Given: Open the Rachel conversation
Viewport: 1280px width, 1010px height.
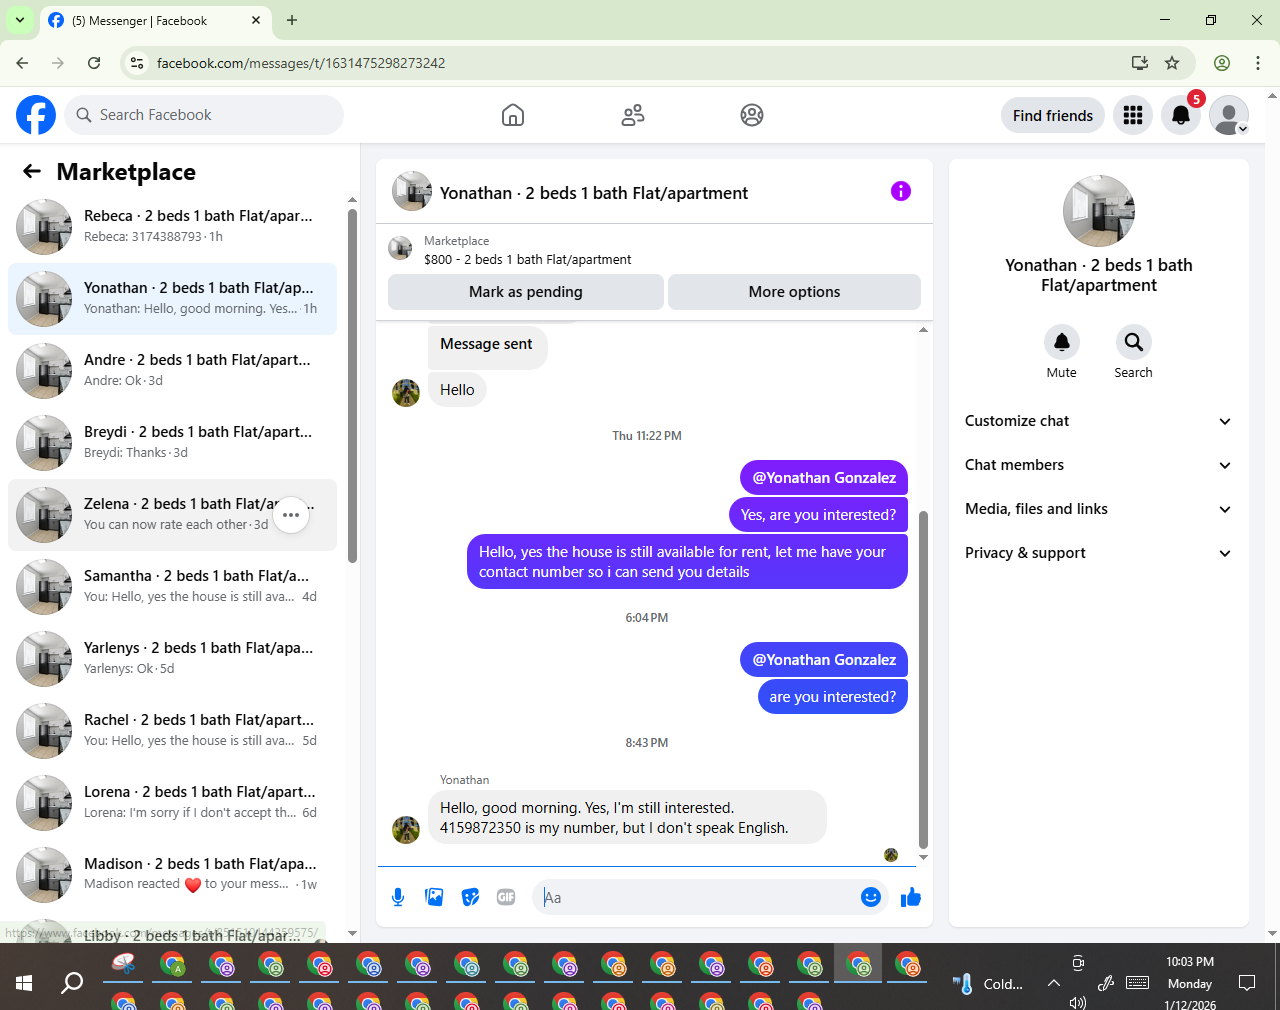Looking at the screenshot, I should click(x=172, y=731).
